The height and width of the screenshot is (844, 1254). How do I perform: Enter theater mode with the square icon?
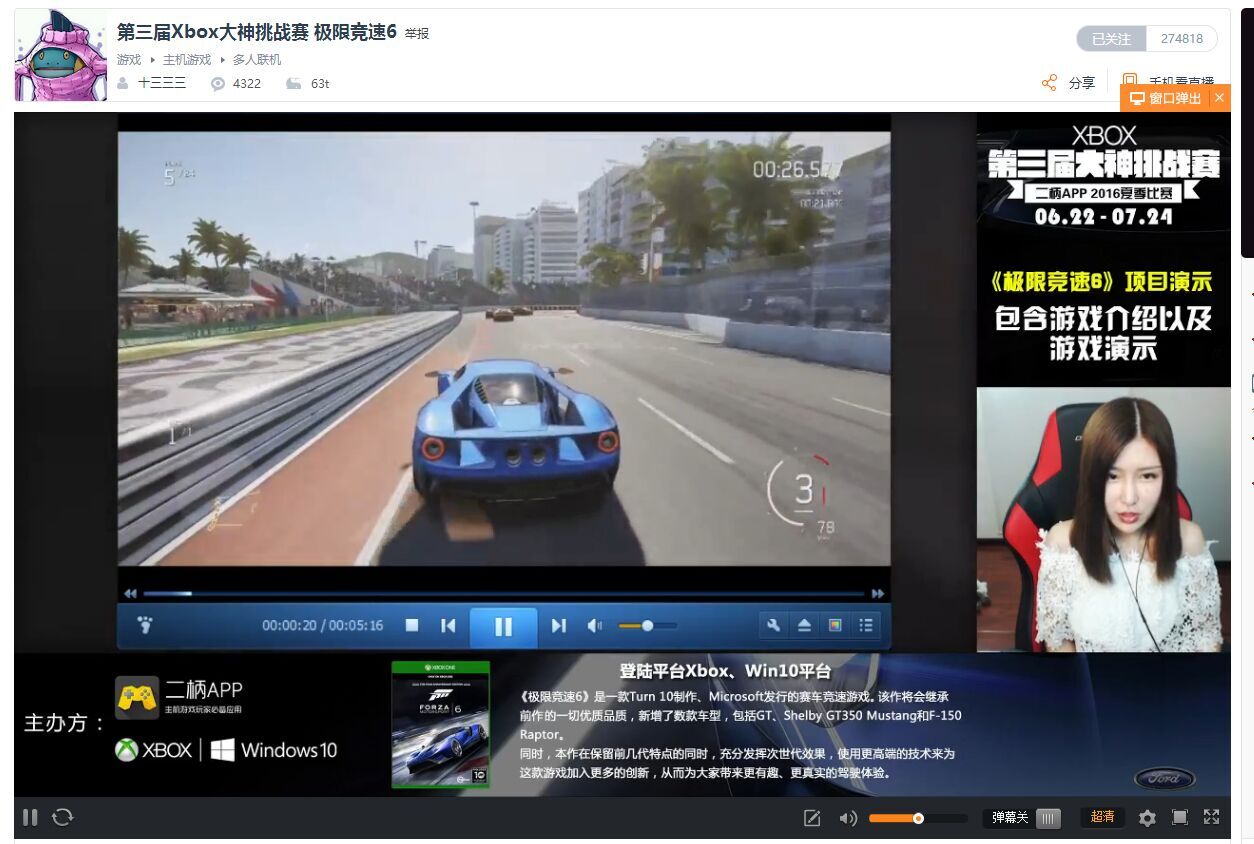pos(1180,817)
